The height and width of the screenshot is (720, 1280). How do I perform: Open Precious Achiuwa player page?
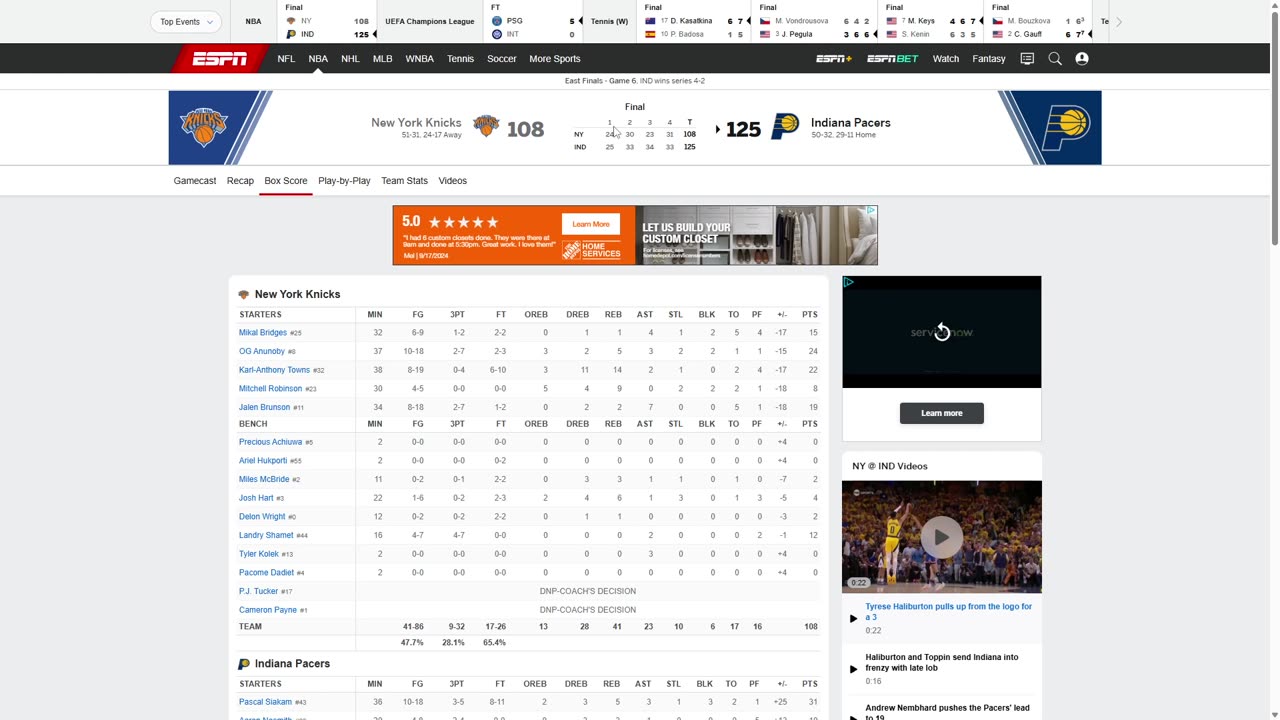(270, 442)
